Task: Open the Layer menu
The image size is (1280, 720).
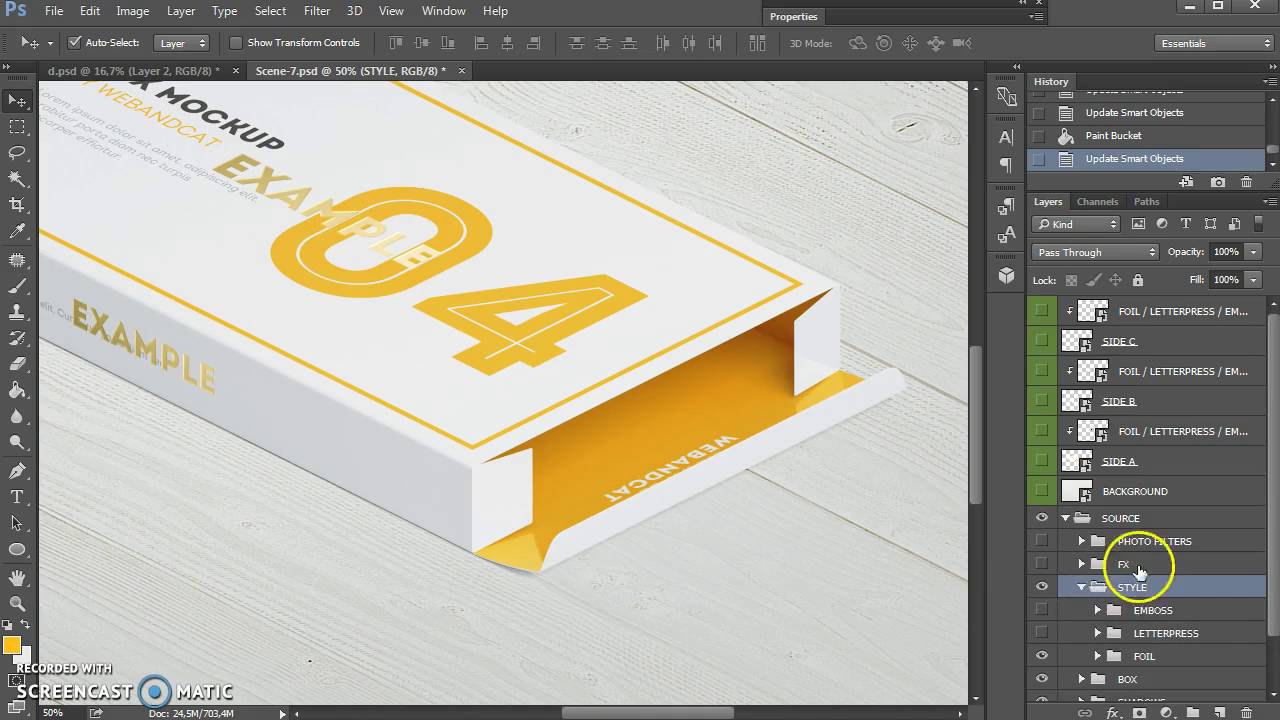Action: pyautogui.click(x=181, y=11)
